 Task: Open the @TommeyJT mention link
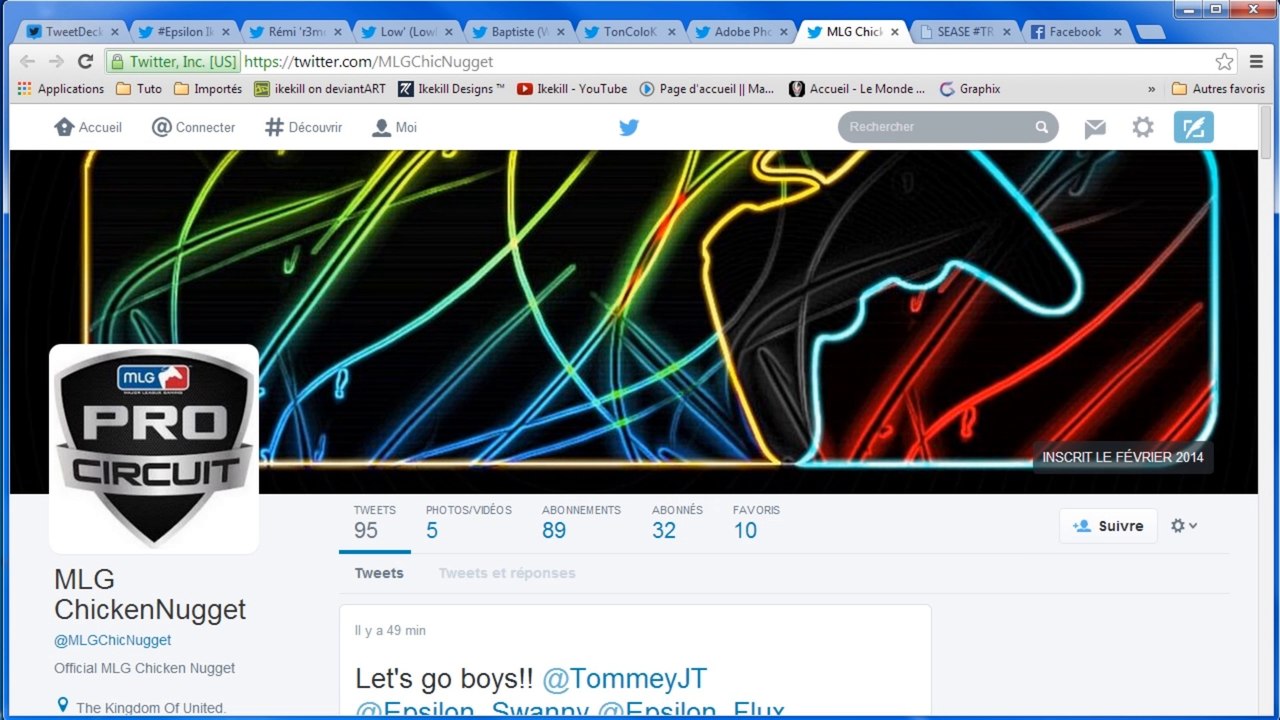point(624,679)
